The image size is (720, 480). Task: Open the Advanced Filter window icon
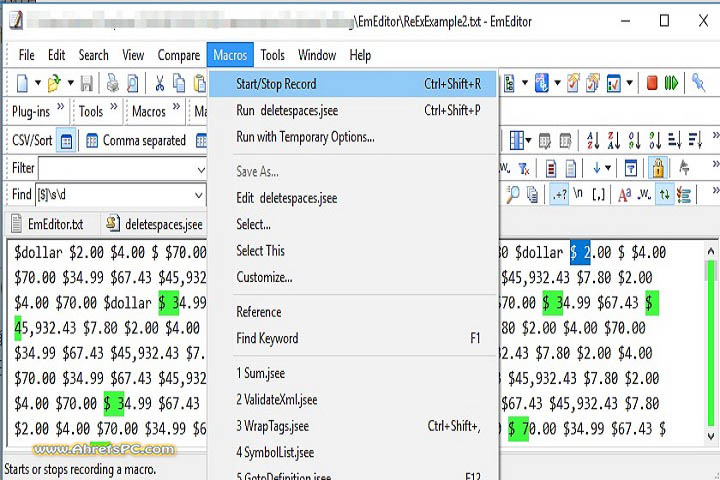631,169
